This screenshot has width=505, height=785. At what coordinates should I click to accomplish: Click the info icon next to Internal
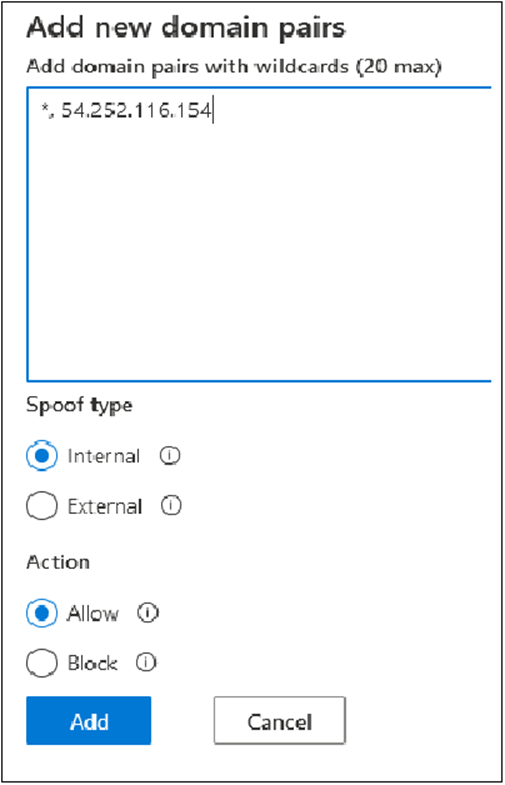pyautogui.click(x=170, y=456)
